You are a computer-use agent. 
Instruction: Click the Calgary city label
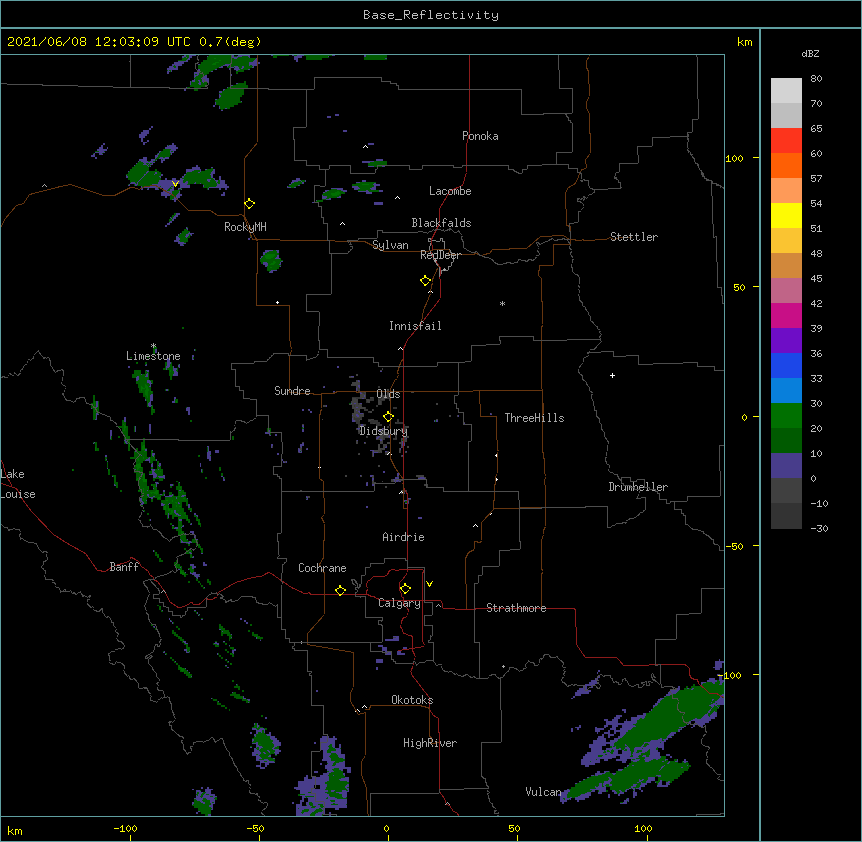point(399,603)
